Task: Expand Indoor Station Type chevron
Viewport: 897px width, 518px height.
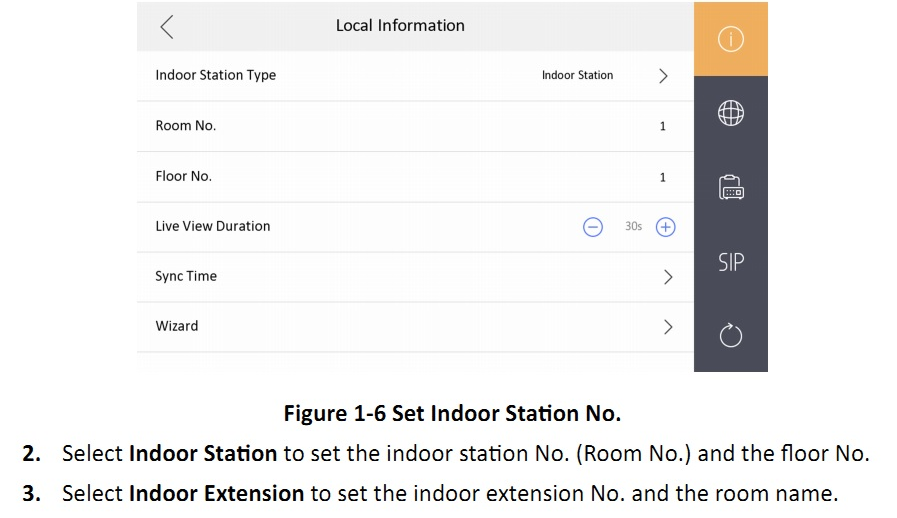Action: [663, 76]
